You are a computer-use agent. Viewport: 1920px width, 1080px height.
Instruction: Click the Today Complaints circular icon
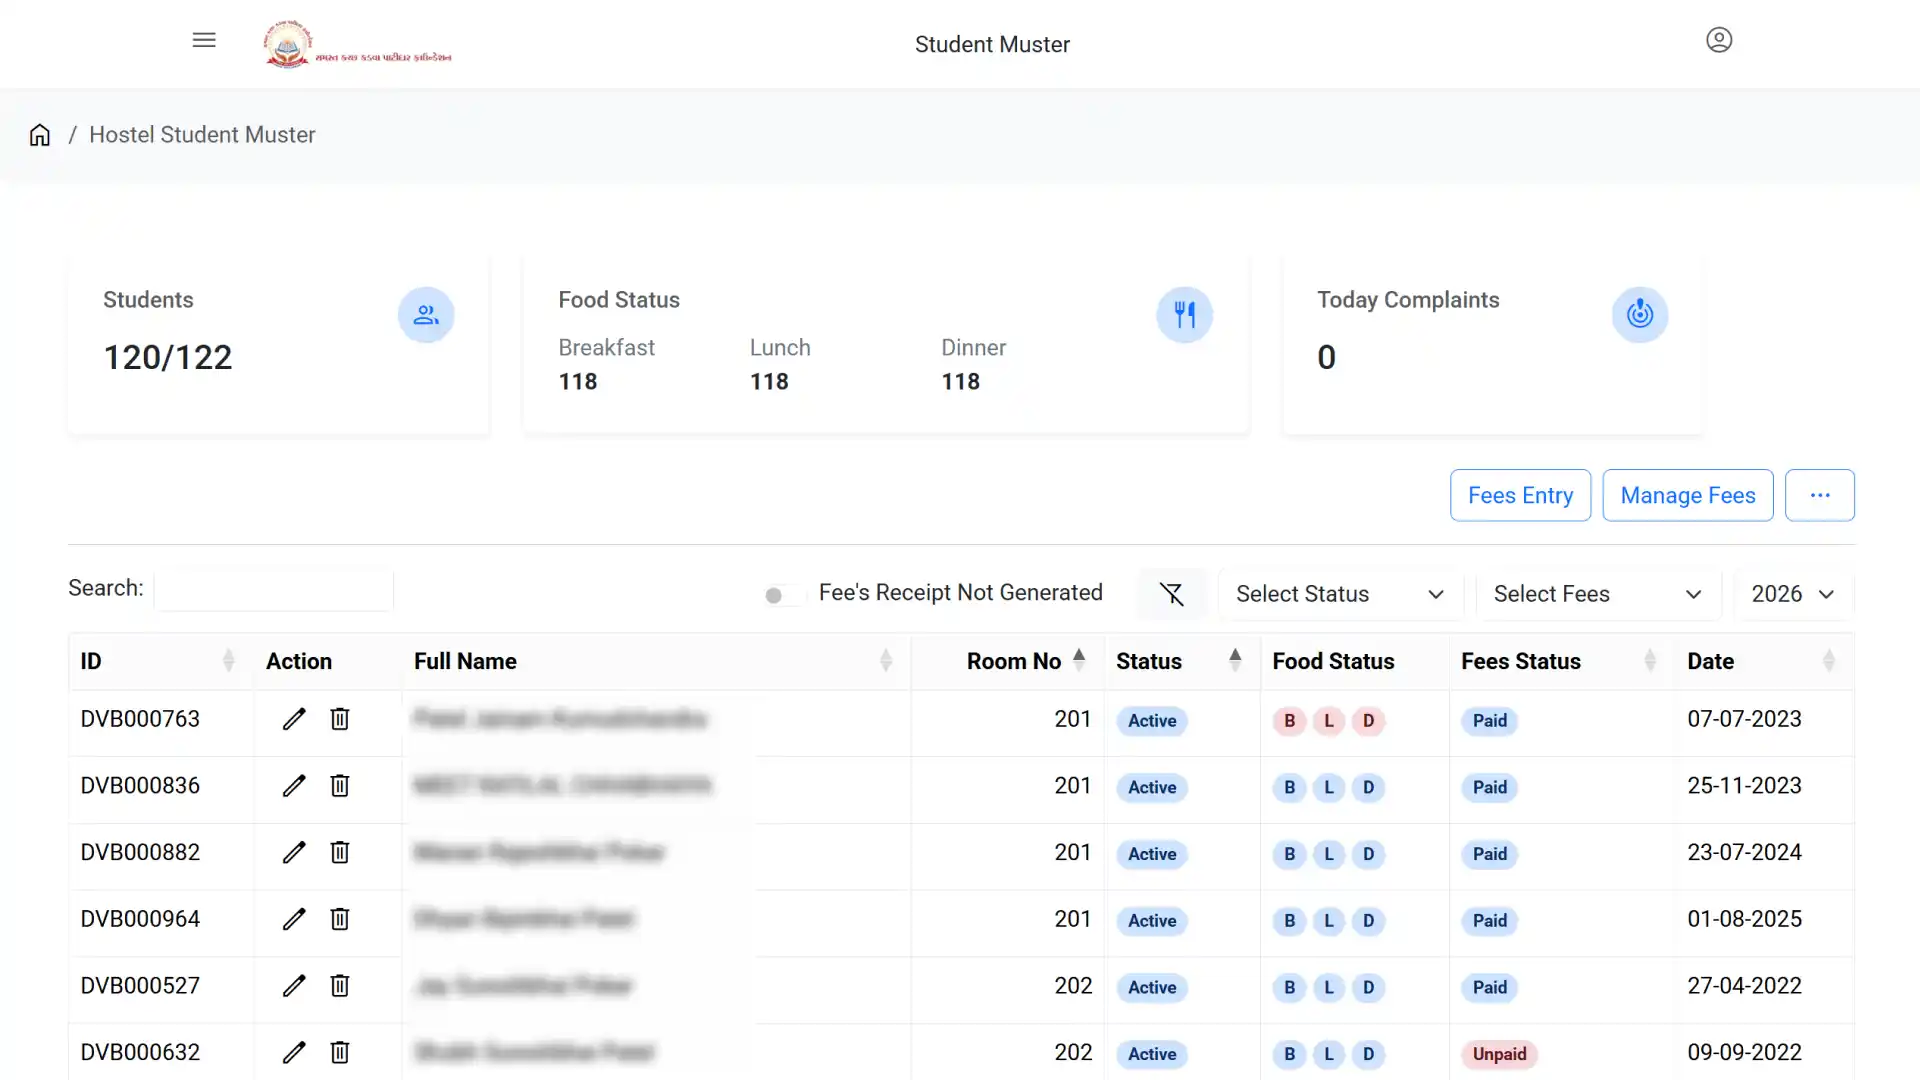tap(1640, 315)
